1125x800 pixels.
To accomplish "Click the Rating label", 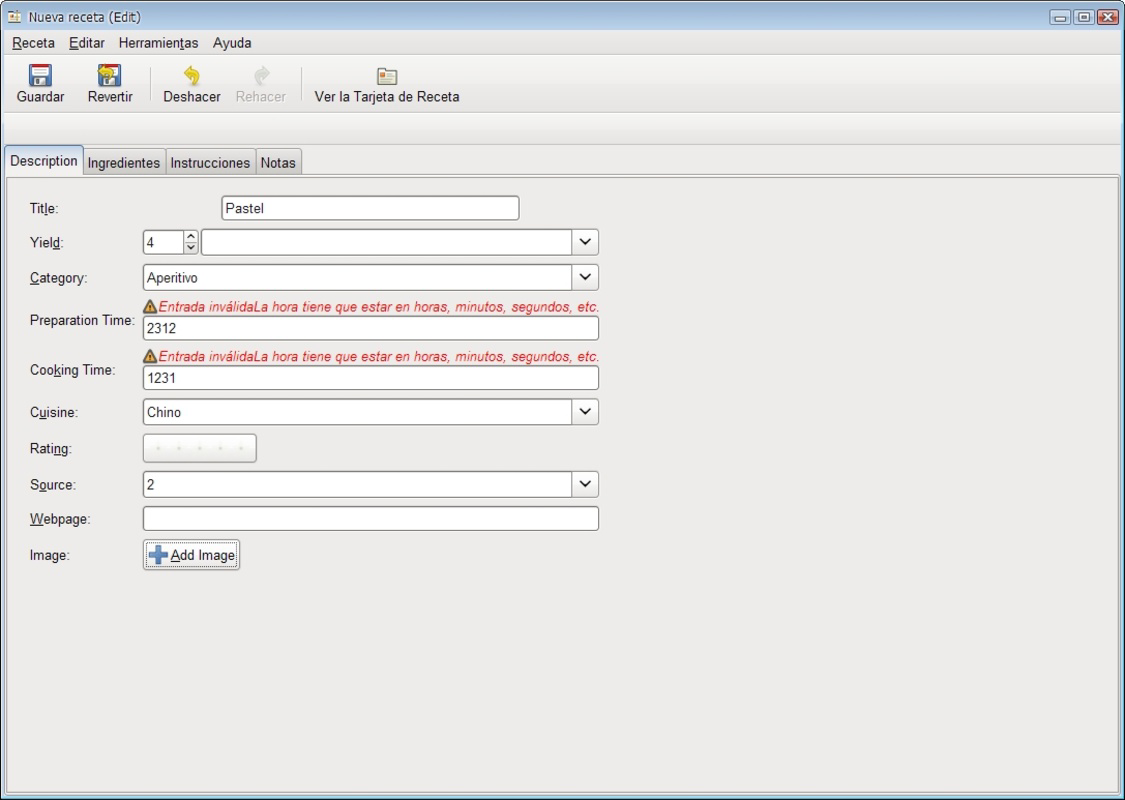I will pyautogui.click(x=50, y=448).
